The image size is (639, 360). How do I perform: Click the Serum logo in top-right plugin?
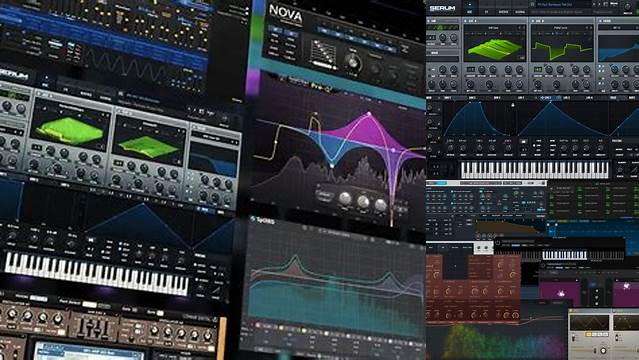(442, 8)
